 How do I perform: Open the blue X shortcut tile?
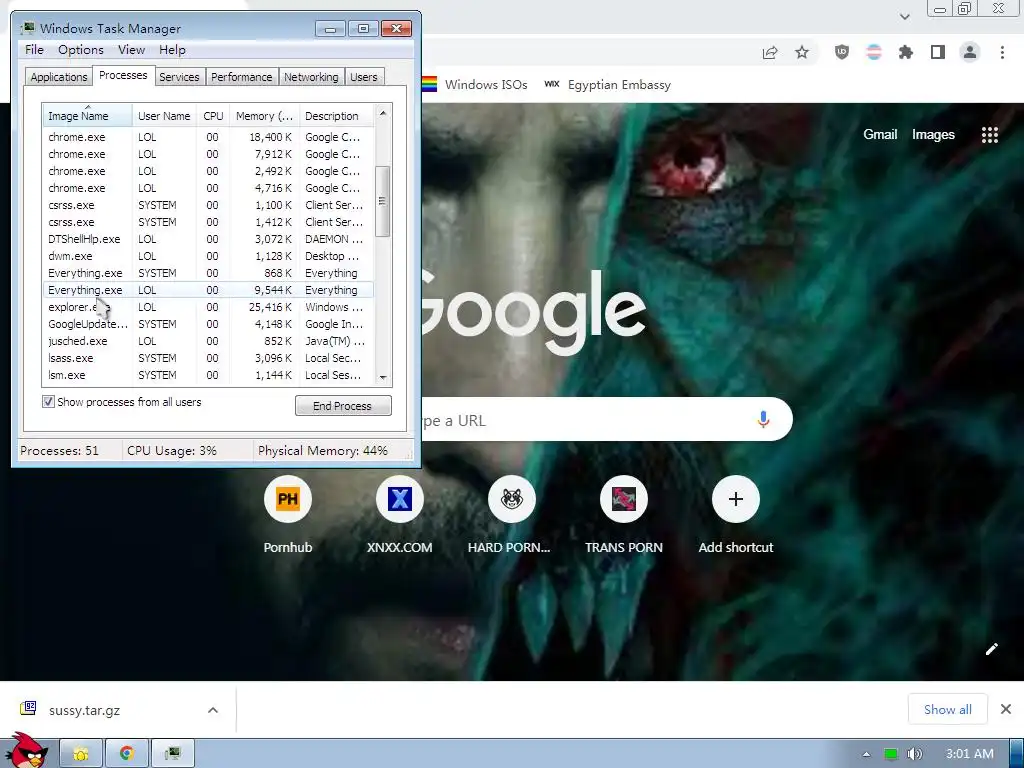tap(400, 499)
